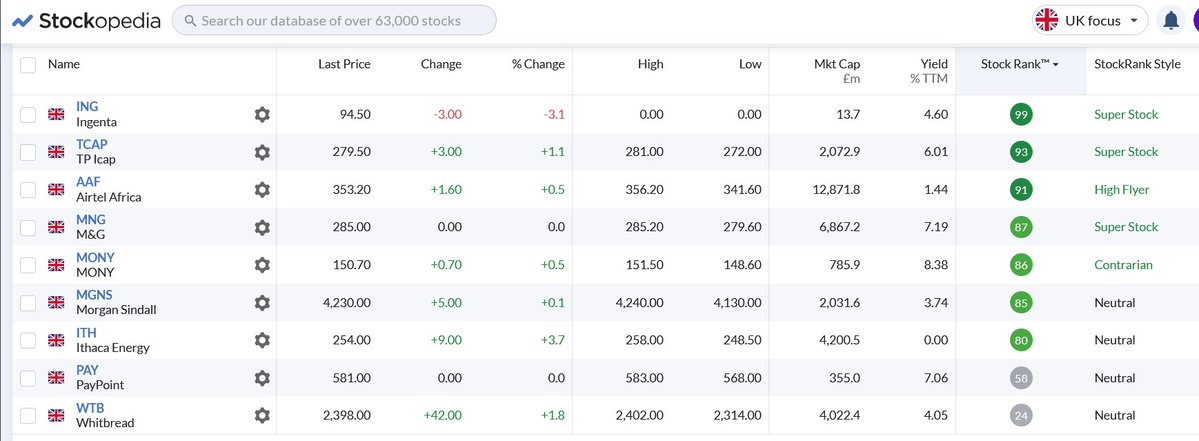The height and width of the screenshot is (441, 1199).
Task: Open the MGNS ticker link
Action: [94, 295]
